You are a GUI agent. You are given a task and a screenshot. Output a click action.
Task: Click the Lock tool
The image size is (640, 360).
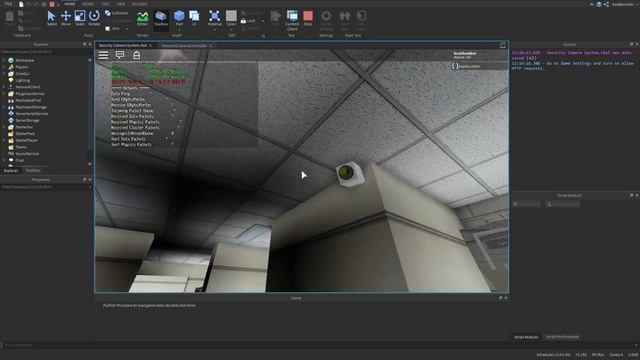[248, 21]
